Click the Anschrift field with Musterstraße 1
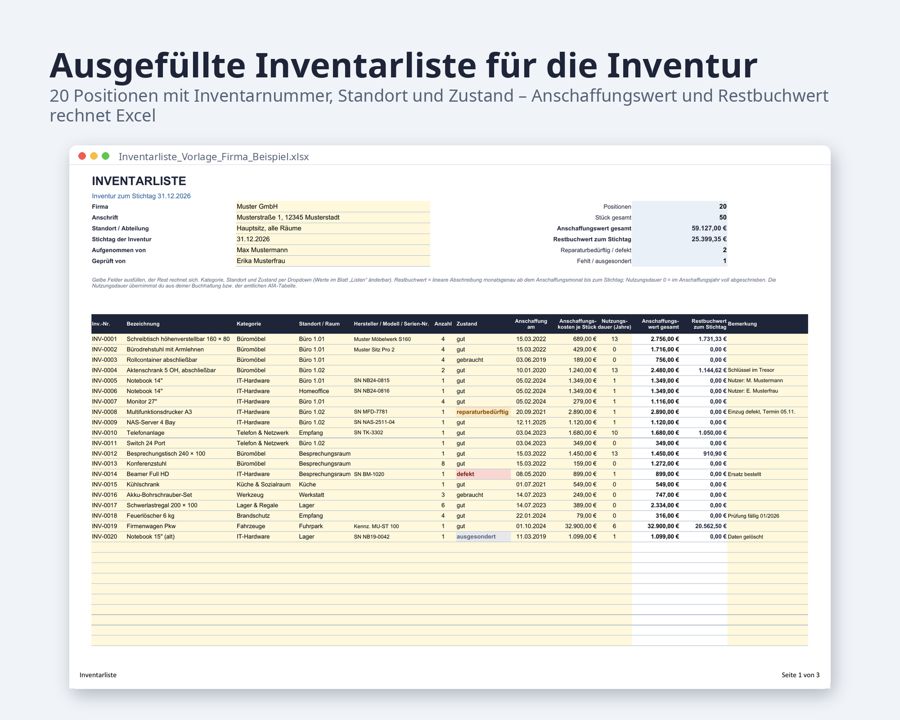This screenshot has height=720, width=900. 333,217
